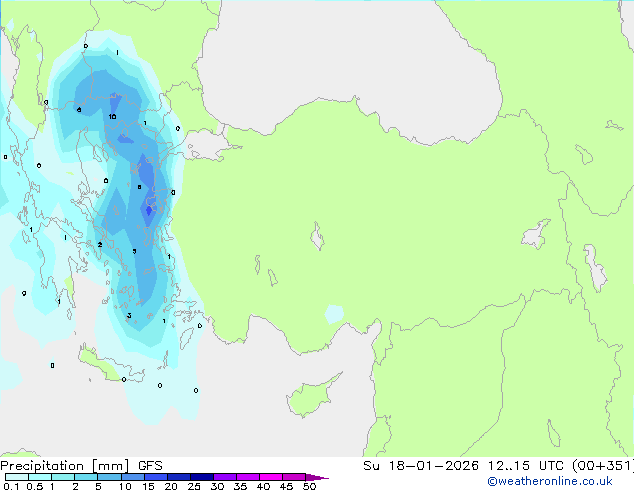
Task: Click the 20–25 mm dark blue legend swatch
Action: point(178,477)
